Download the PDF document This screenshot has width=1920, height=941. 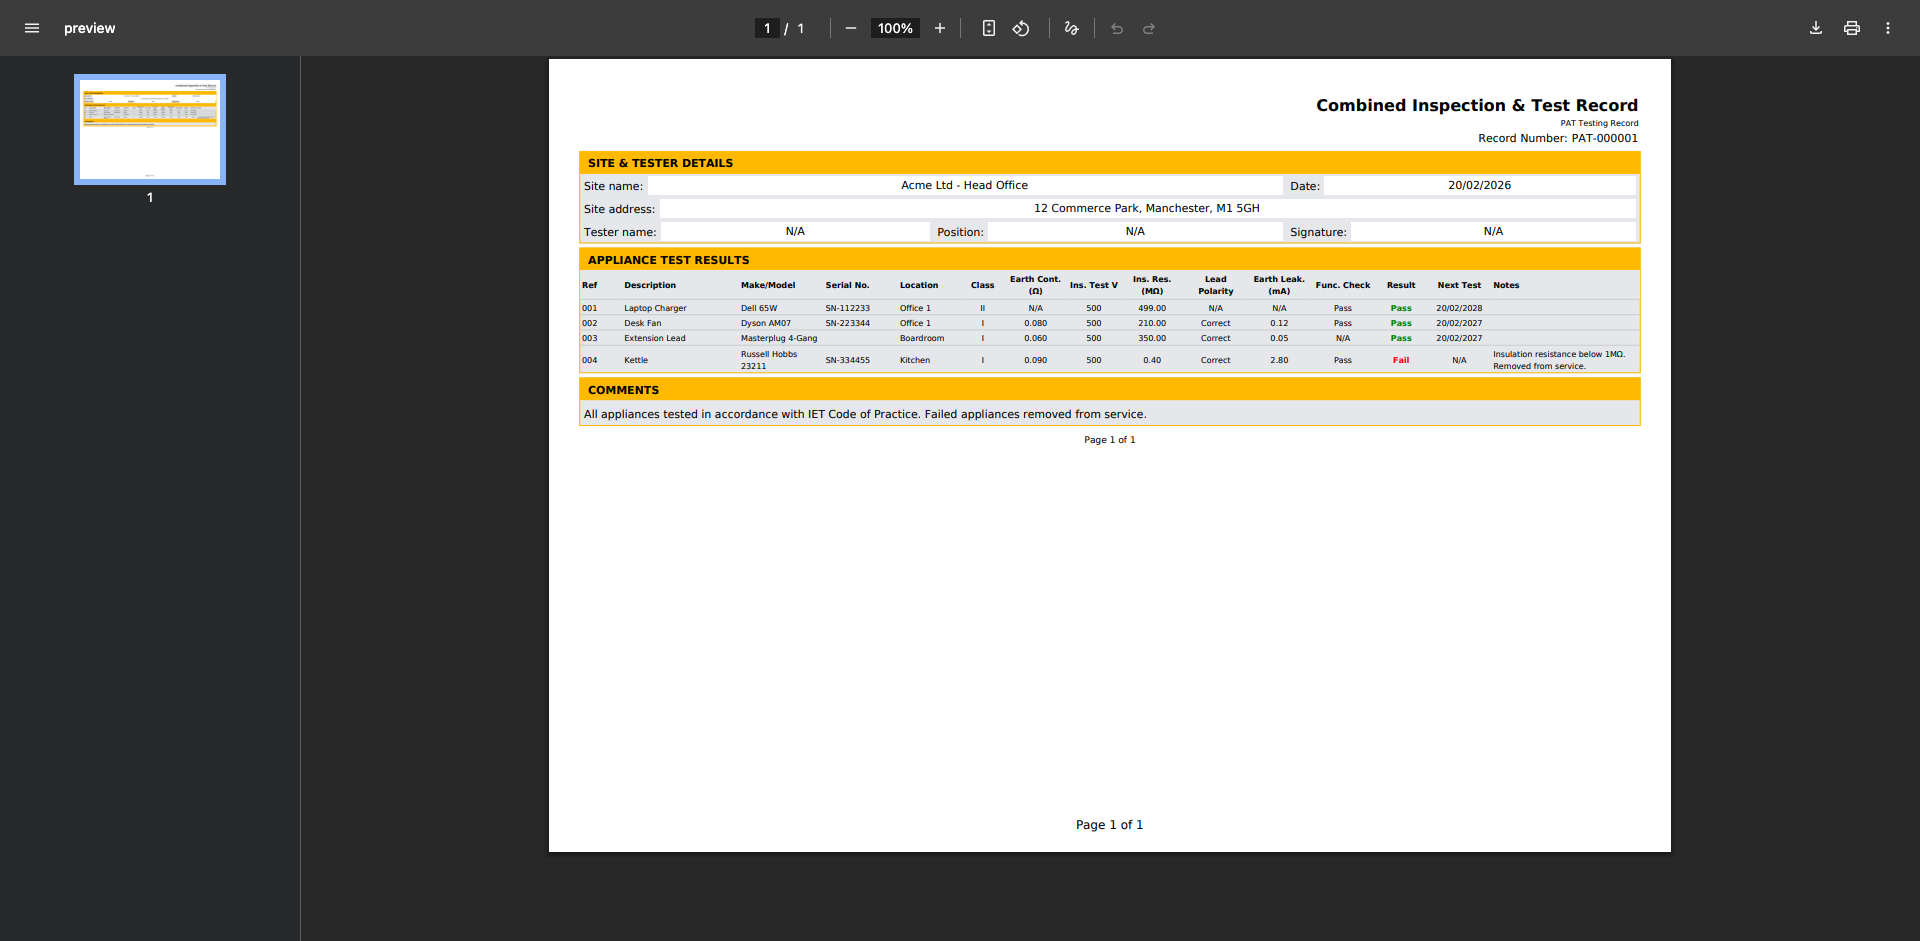pos(1815,28)
